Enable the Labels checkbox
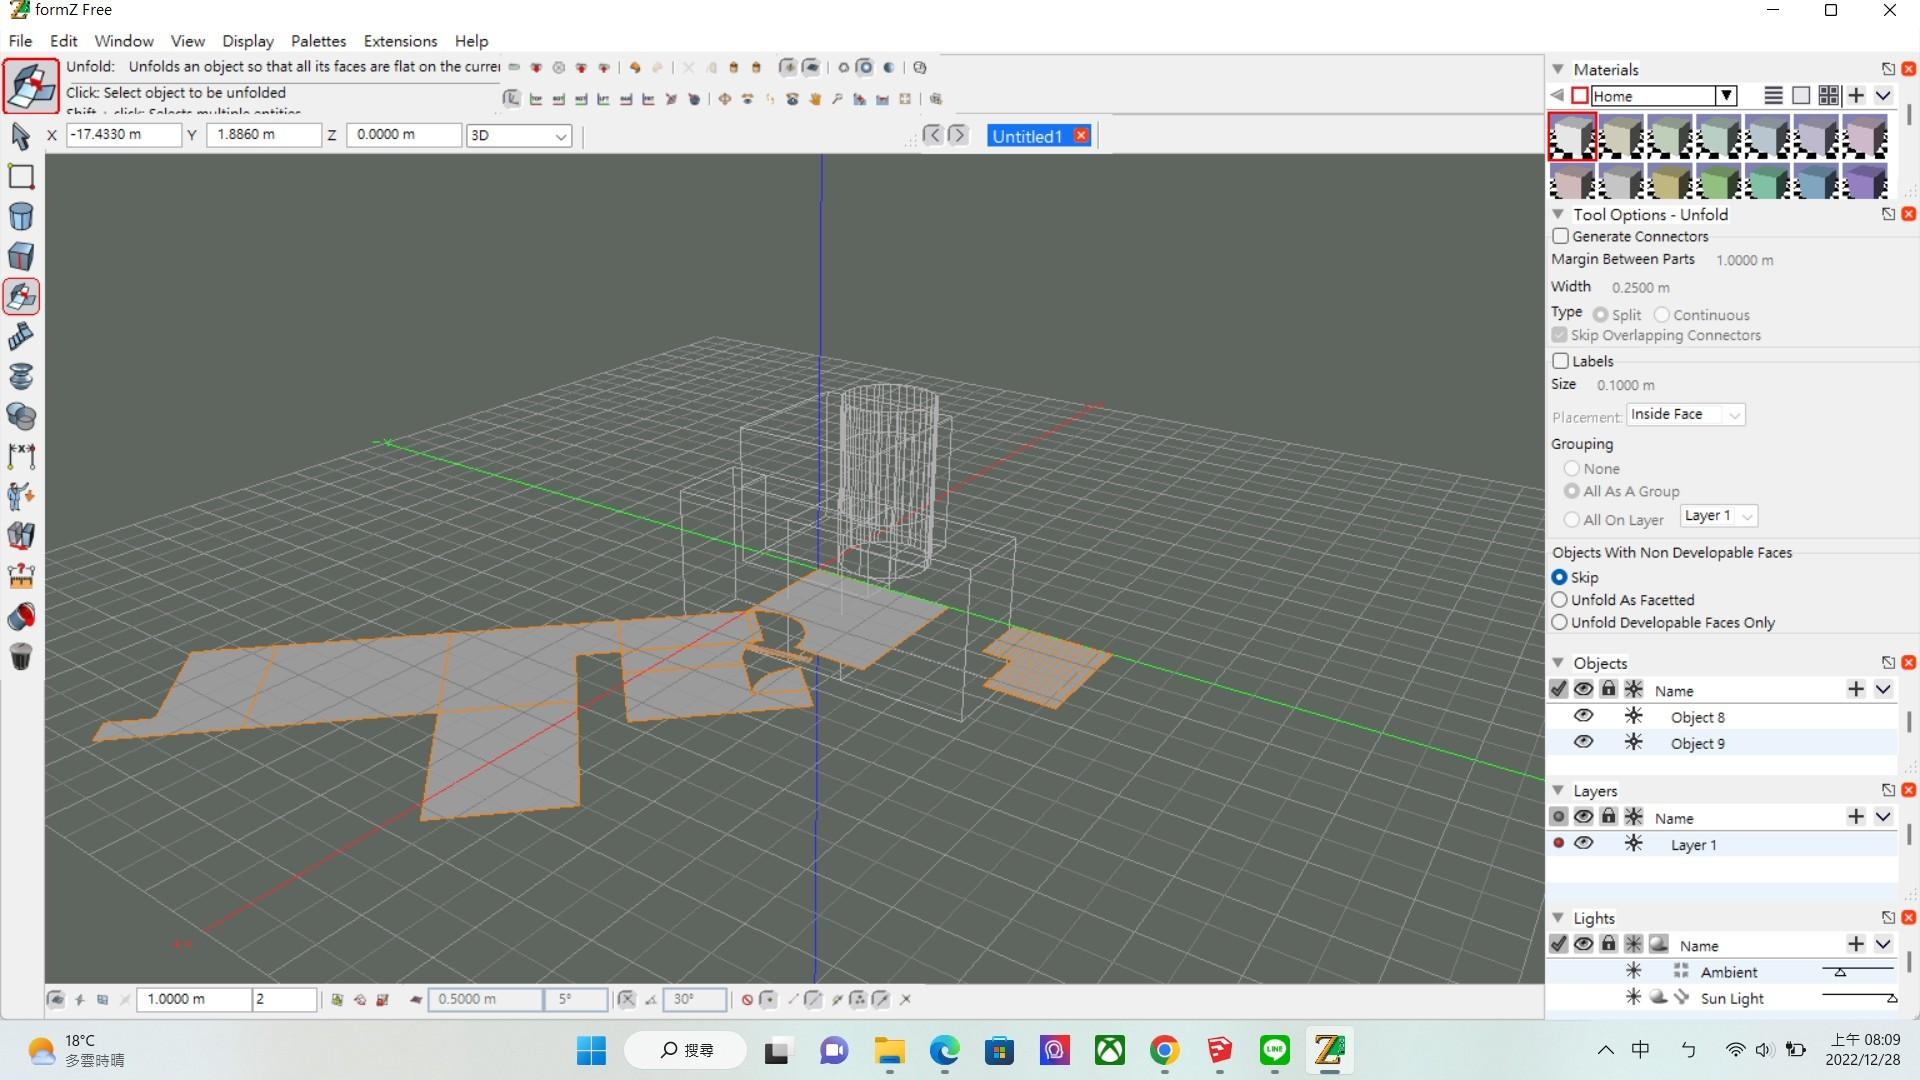1920x1080 pixels. [1560, 361]
